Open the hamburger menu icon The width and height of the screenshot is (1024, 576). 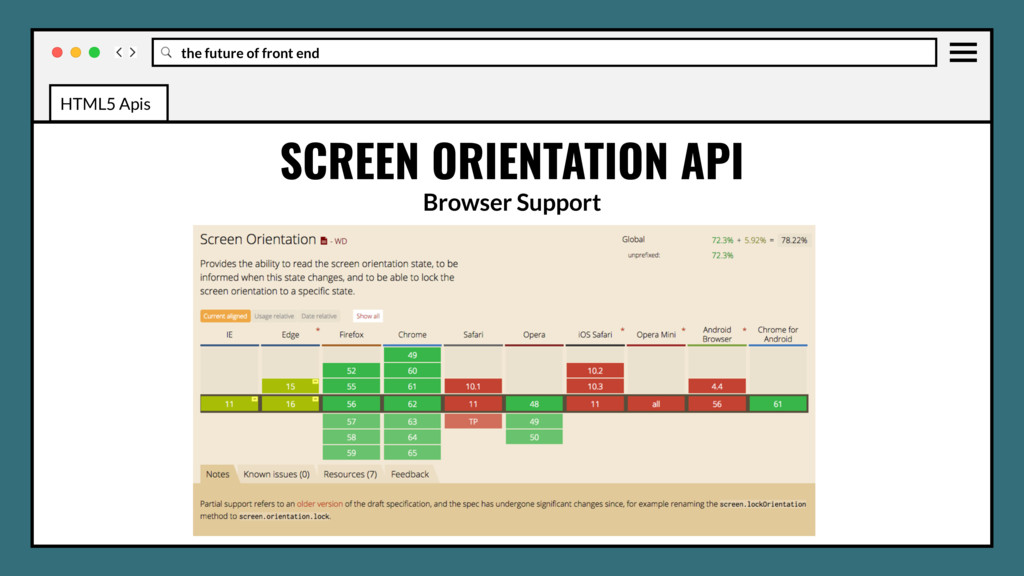(963, 52)
